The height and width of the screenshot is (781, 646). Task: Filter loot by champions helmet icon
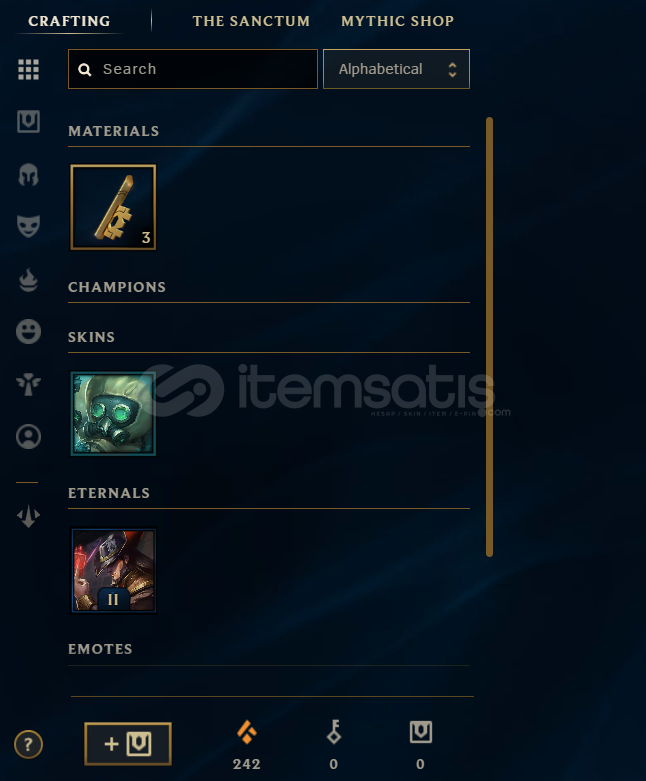click(28, 175)
